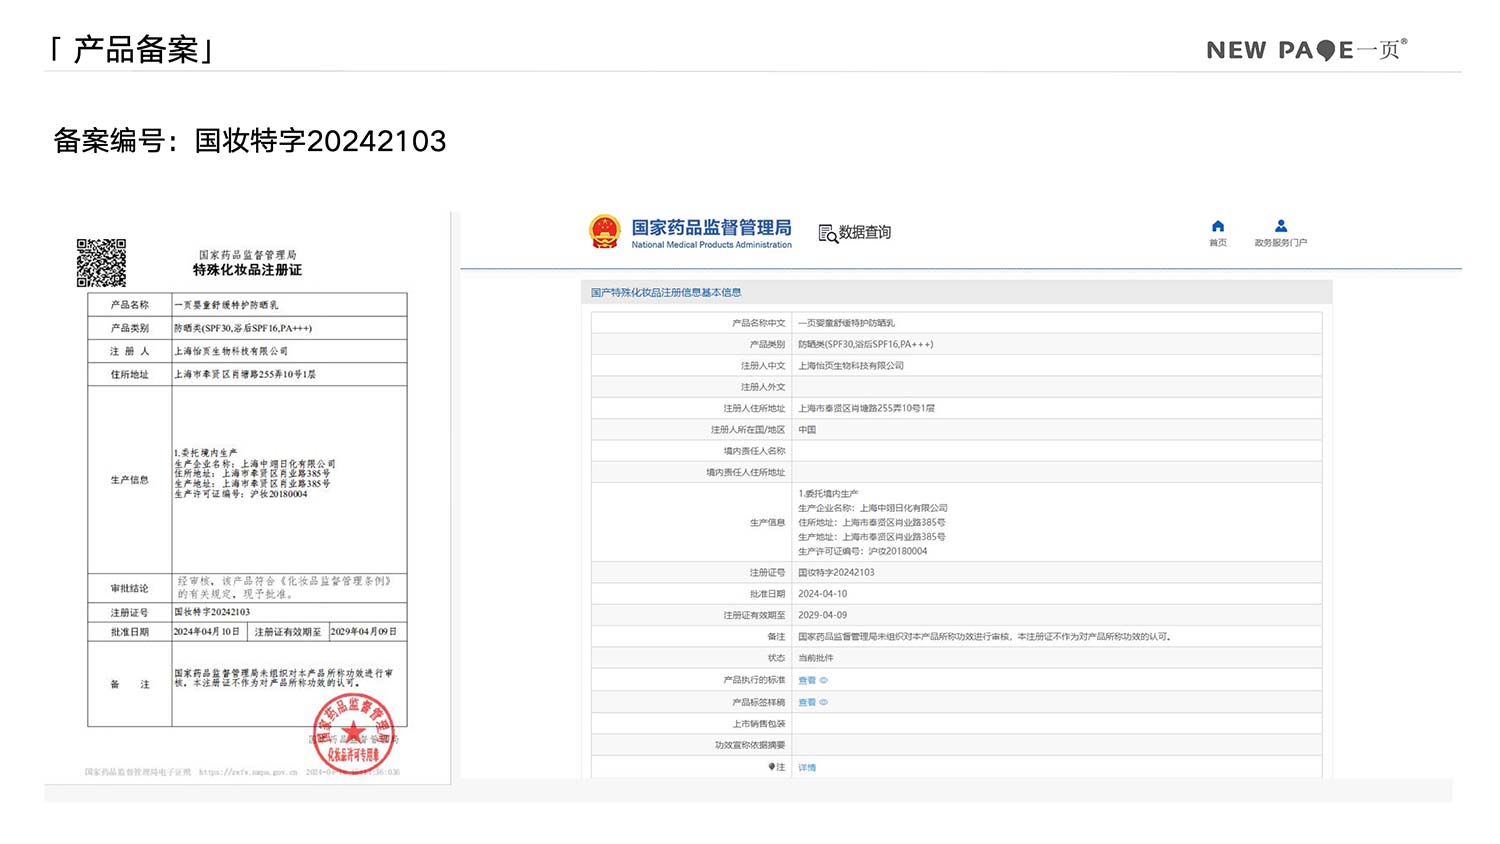This screenshot has height=844, width=1500.
Task: Click the 2029-04-09 validity date in web table
Action: pos(822,616)
